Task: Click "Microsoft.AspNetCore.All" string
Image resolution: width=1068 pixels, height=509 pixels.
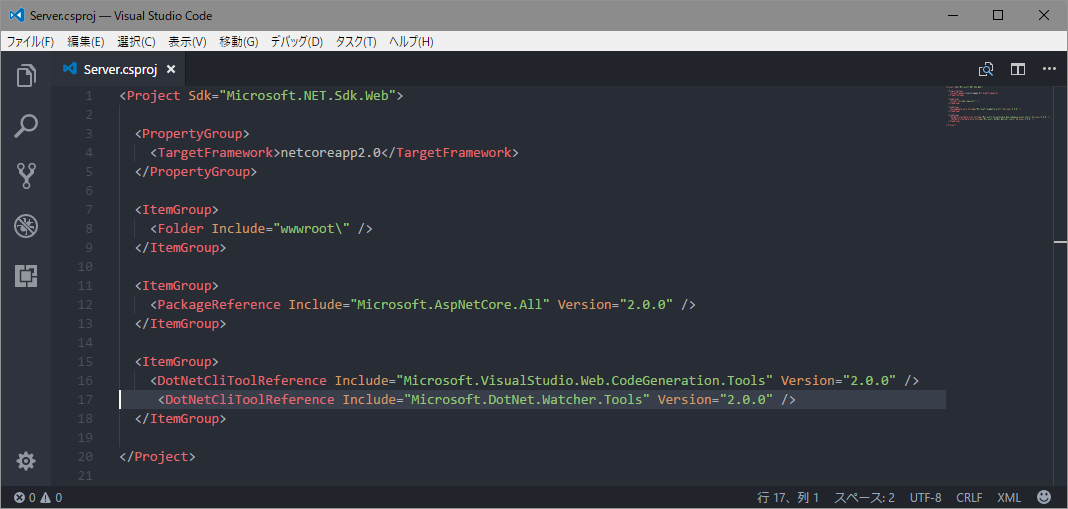Action: 450,305
